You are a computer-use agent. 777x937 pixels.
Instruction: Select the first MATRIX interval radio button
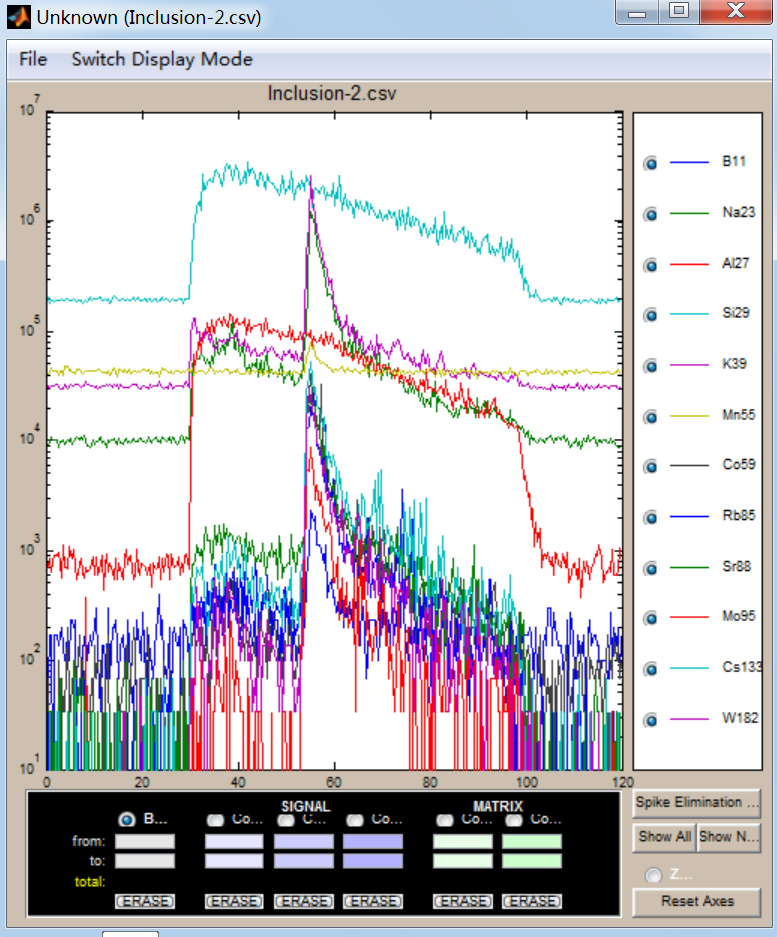pos(445,820)
